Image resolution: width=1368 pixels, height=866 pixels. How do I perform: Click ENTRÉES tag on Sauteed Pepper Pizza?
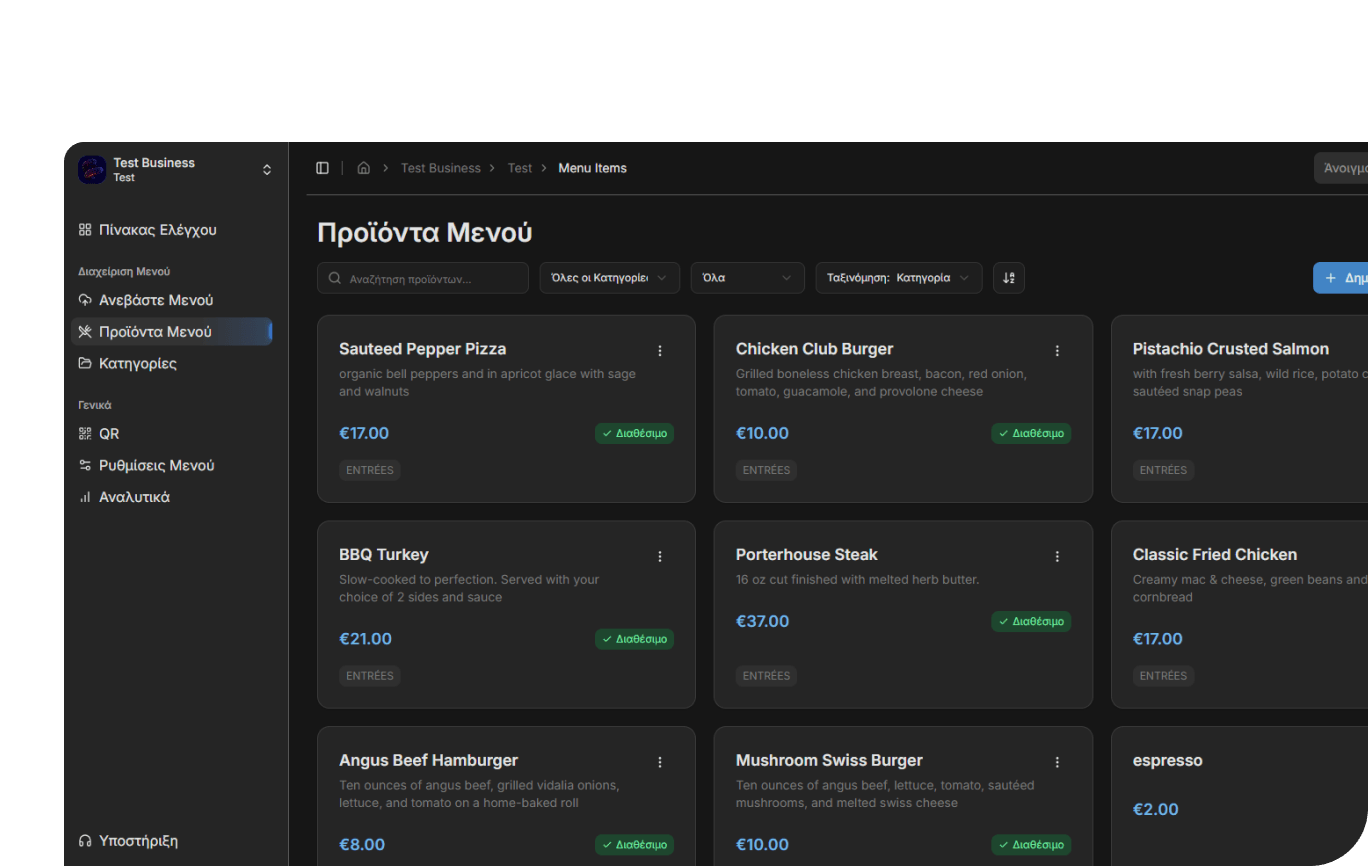coord(370,470)
